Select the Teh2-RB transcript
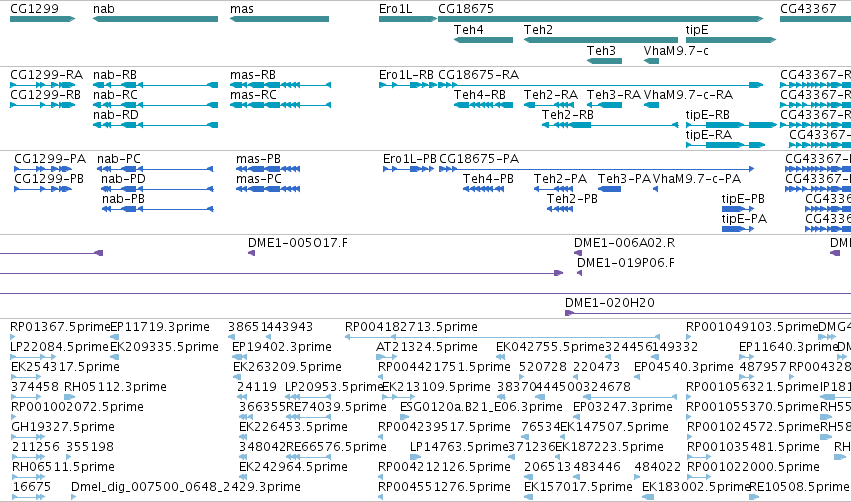The height and width of the screenshot is (502, 851). (610, 125)
